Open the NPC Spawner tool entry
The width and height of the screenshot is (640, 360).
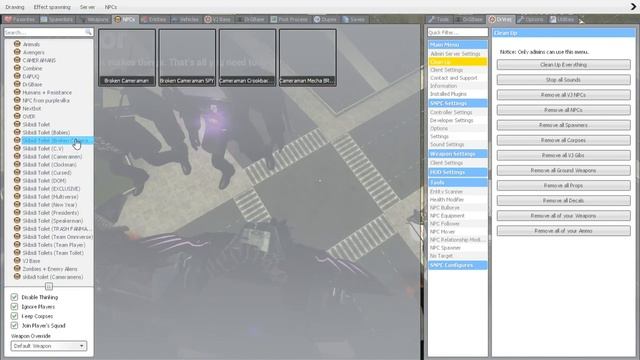pyautogui.click(x=458, y=248)
